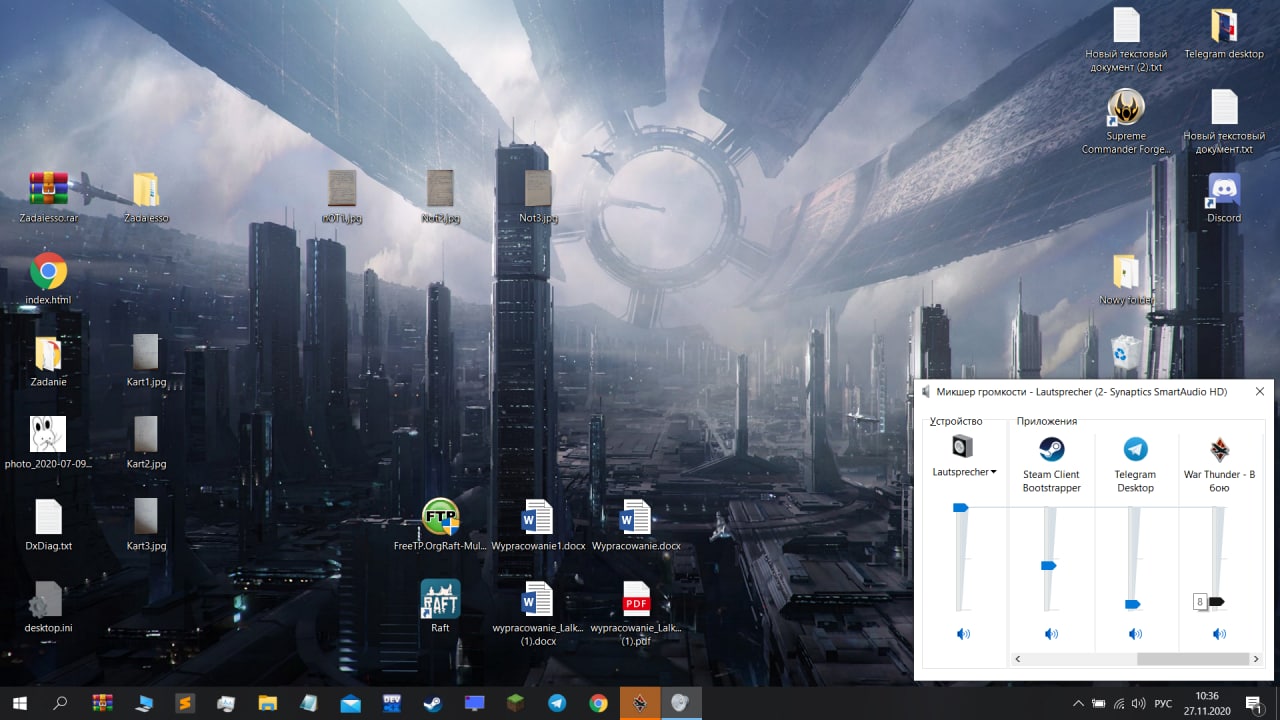Click the speaker device icon in the mixer
Image resolution: width=1280 pixels, height=720 pixels.
coord(962,447)
